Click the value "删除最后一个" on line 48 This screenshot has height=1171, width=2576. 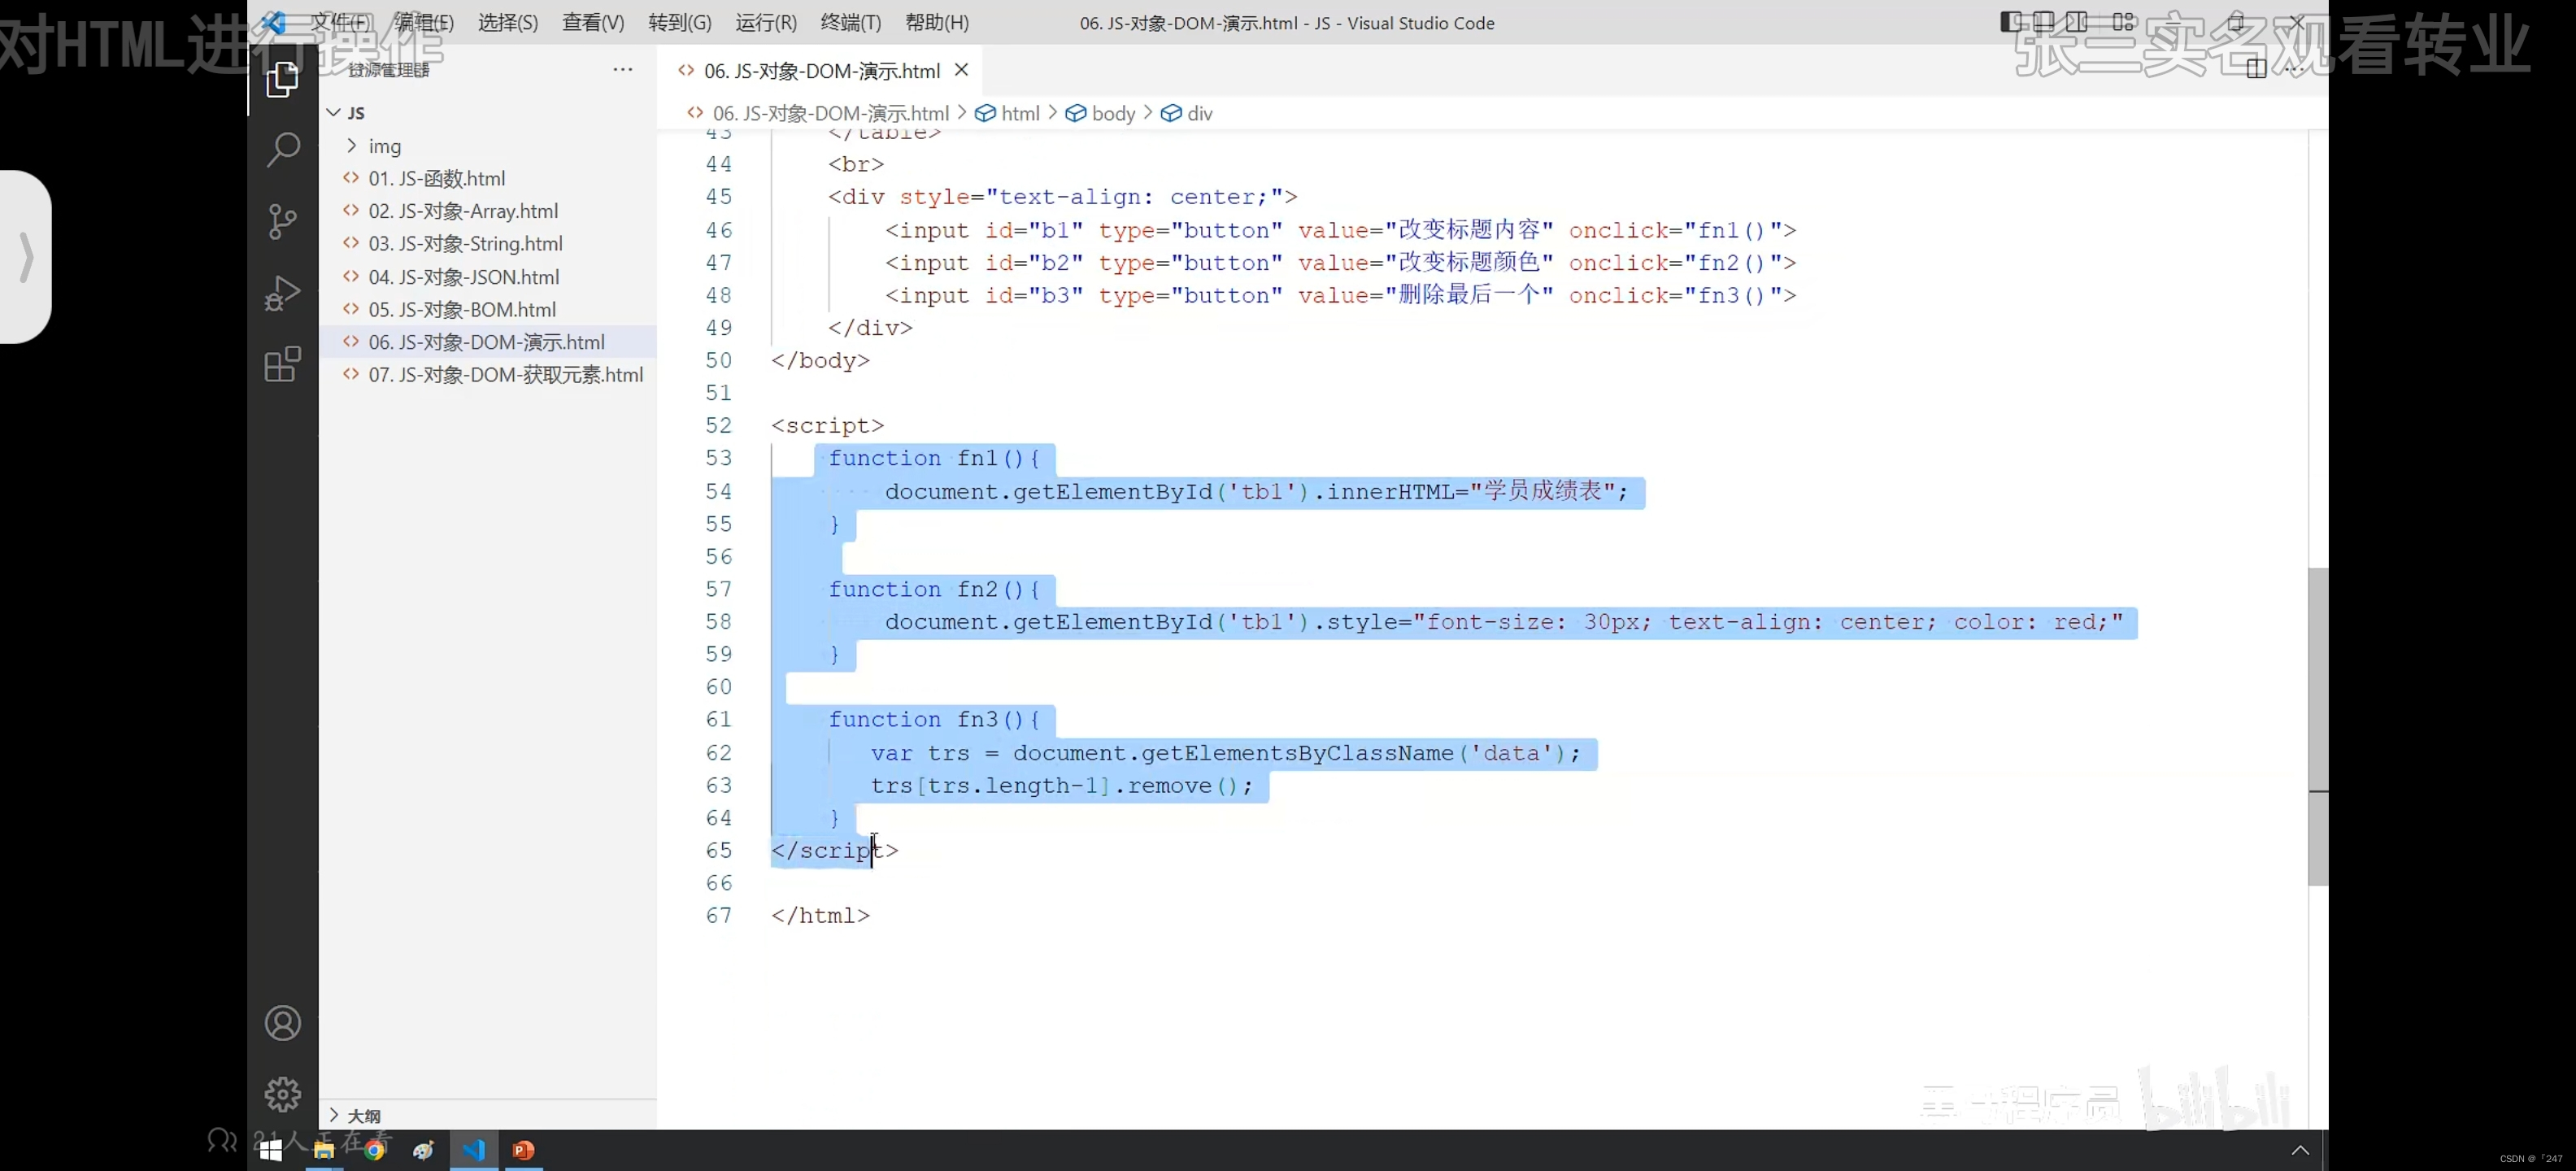tap(1469, 295)
